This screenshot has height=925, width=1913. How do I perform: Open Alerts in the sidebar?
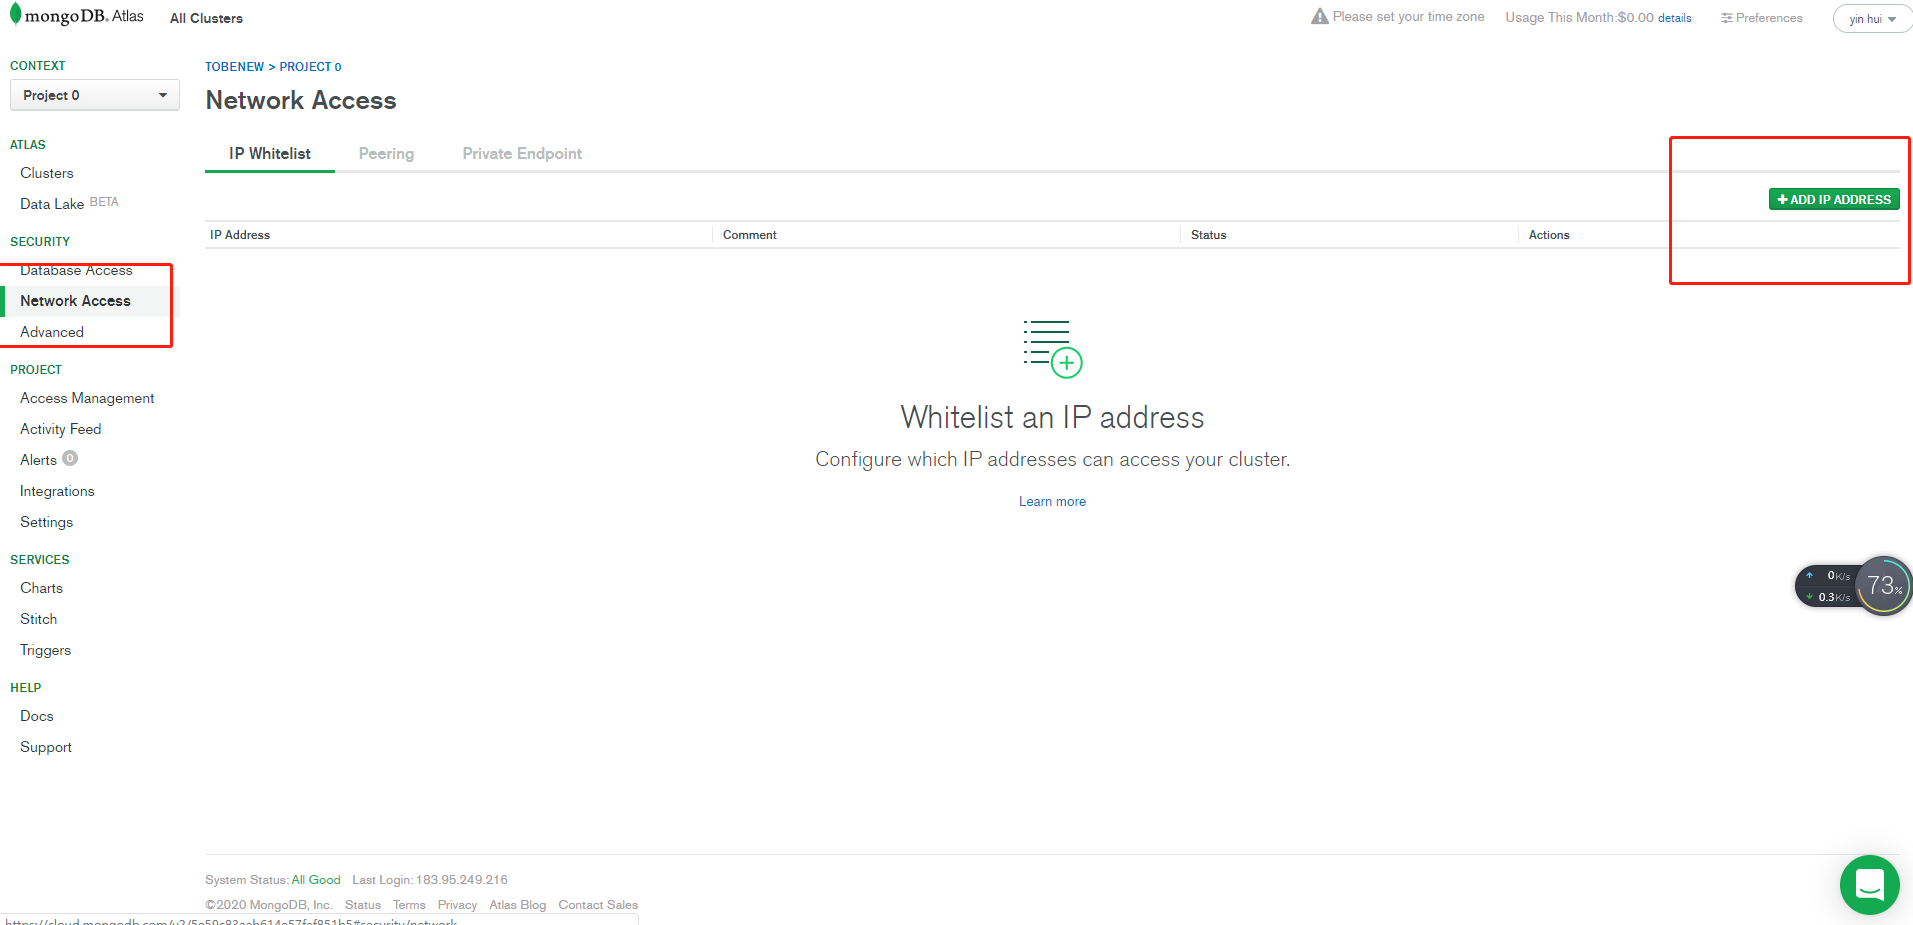(38, 460)
